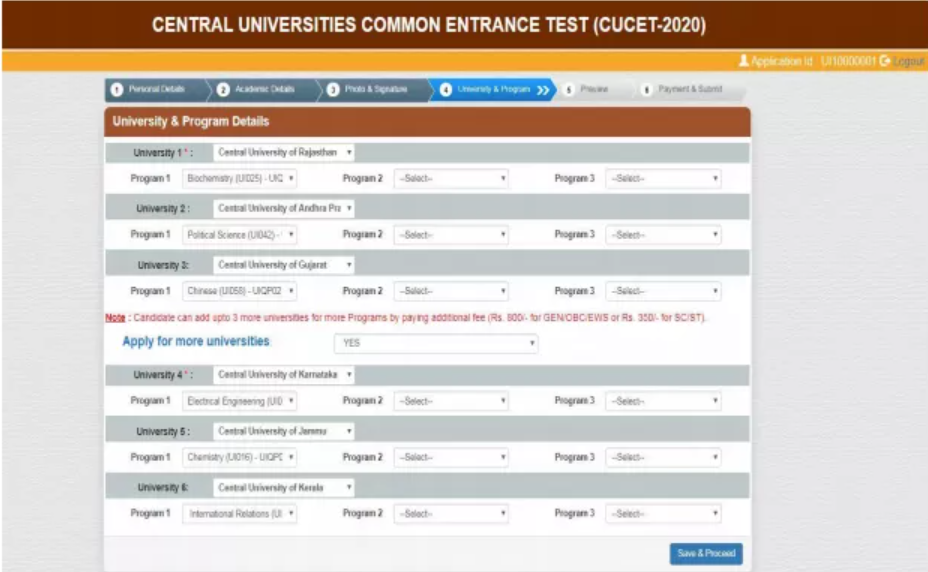Open the Payment & Submit step tab
The width and height of the screenshot is (928, 572).
689,89
